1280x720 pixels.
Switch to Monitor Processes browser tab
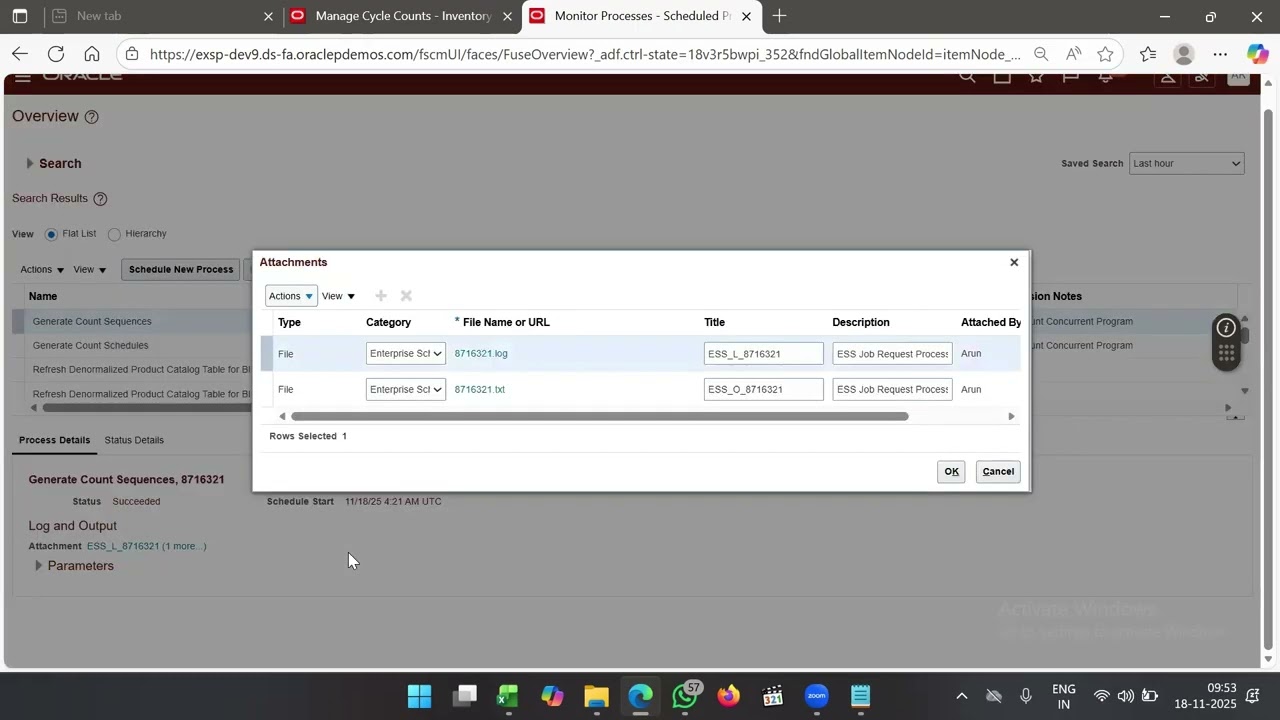pos(641,16)
